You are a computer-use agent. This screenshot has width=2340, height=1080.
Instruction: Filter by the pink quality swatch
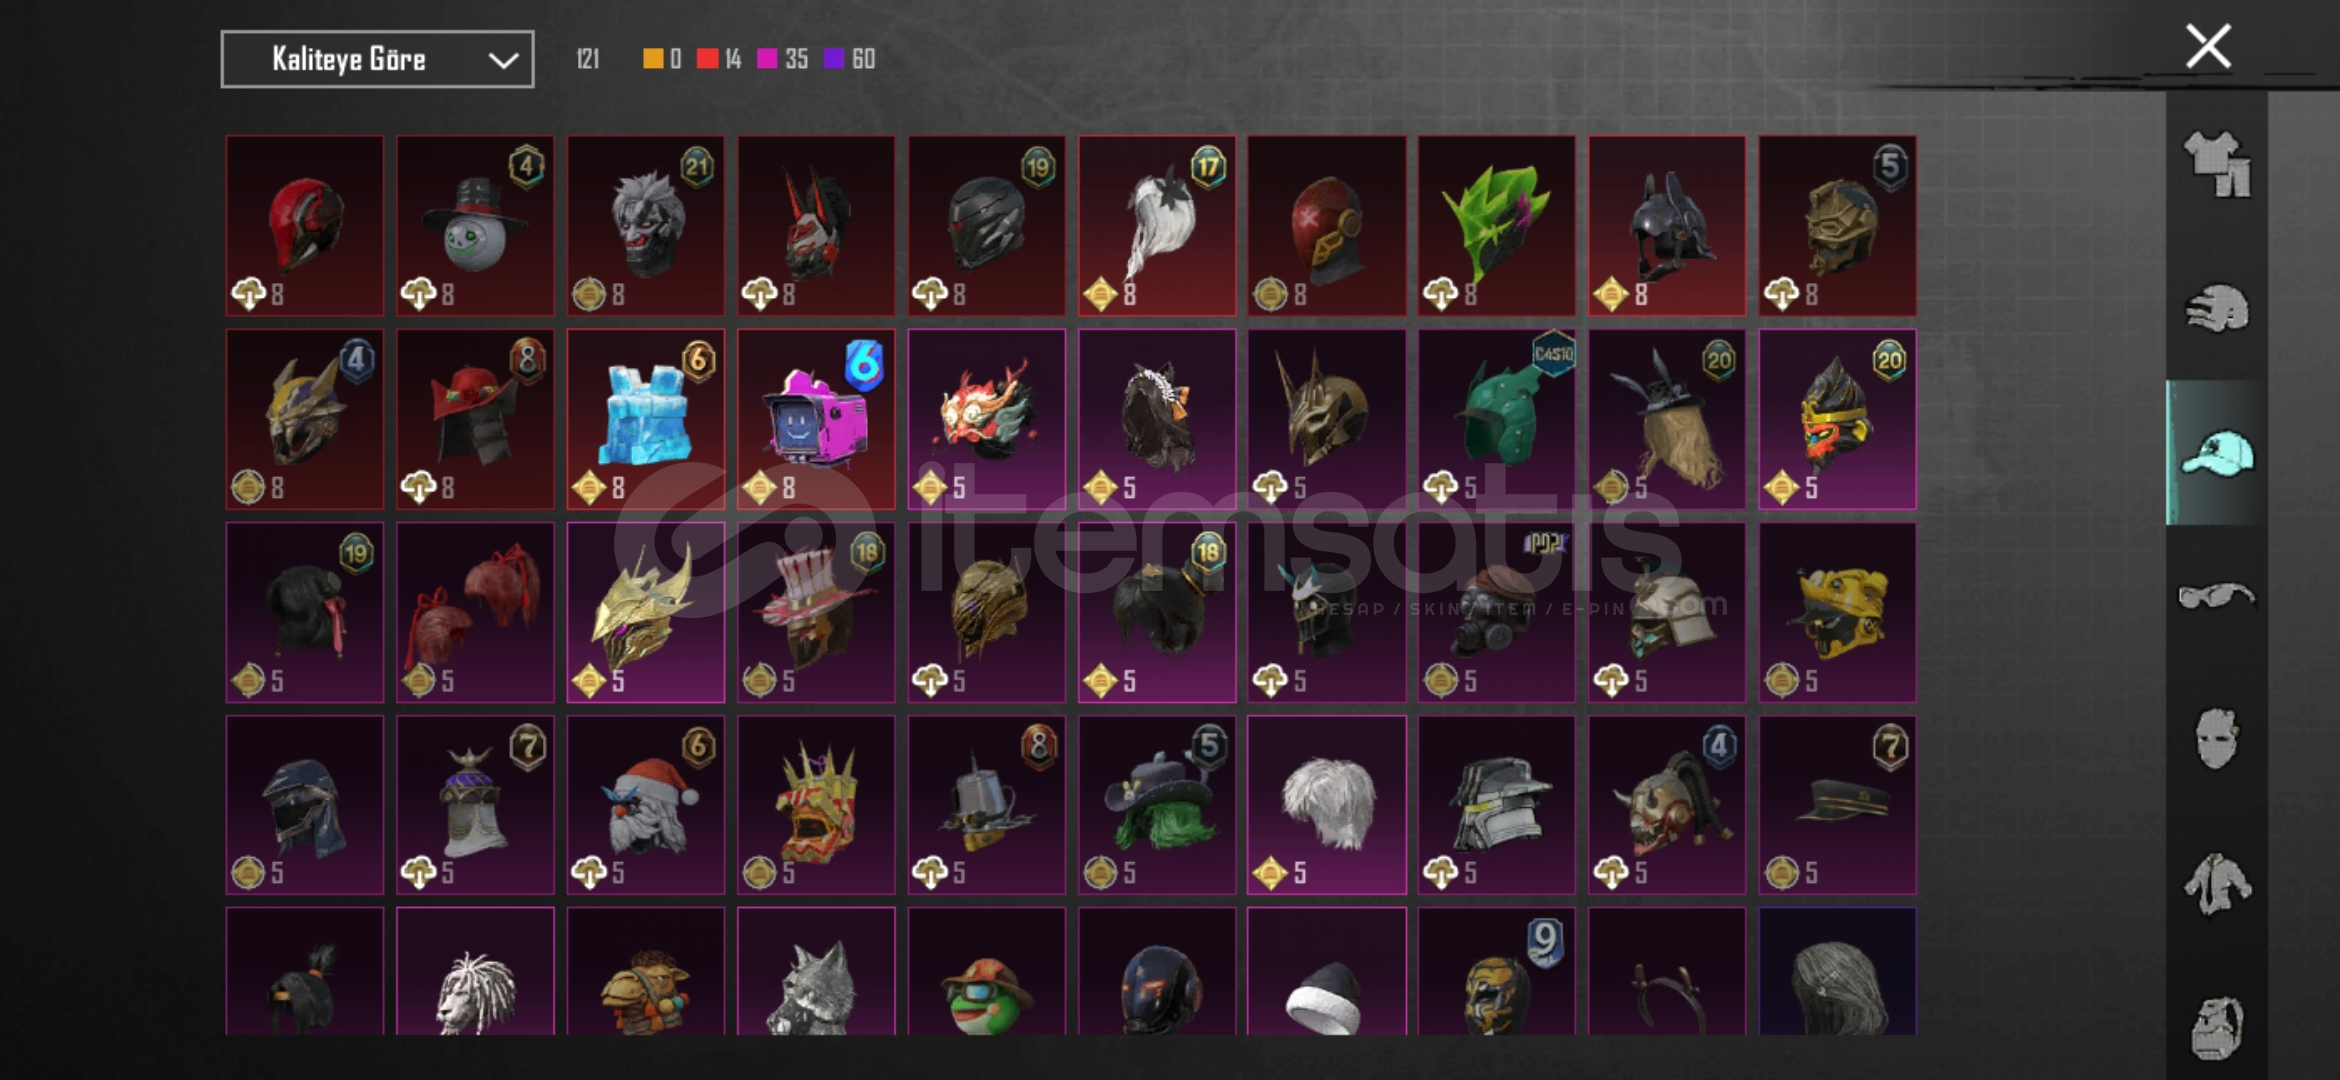tap(767, 59)
